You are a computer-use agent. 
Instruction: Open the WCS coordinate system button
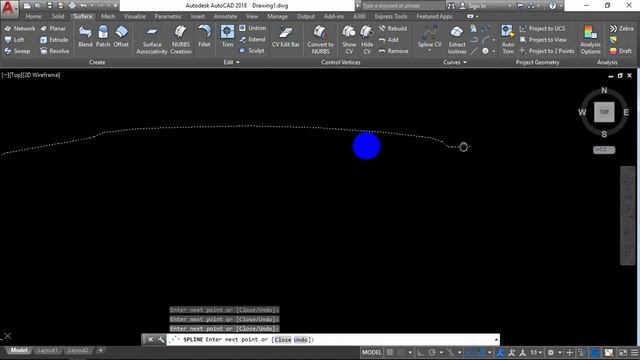pos(604,150)
